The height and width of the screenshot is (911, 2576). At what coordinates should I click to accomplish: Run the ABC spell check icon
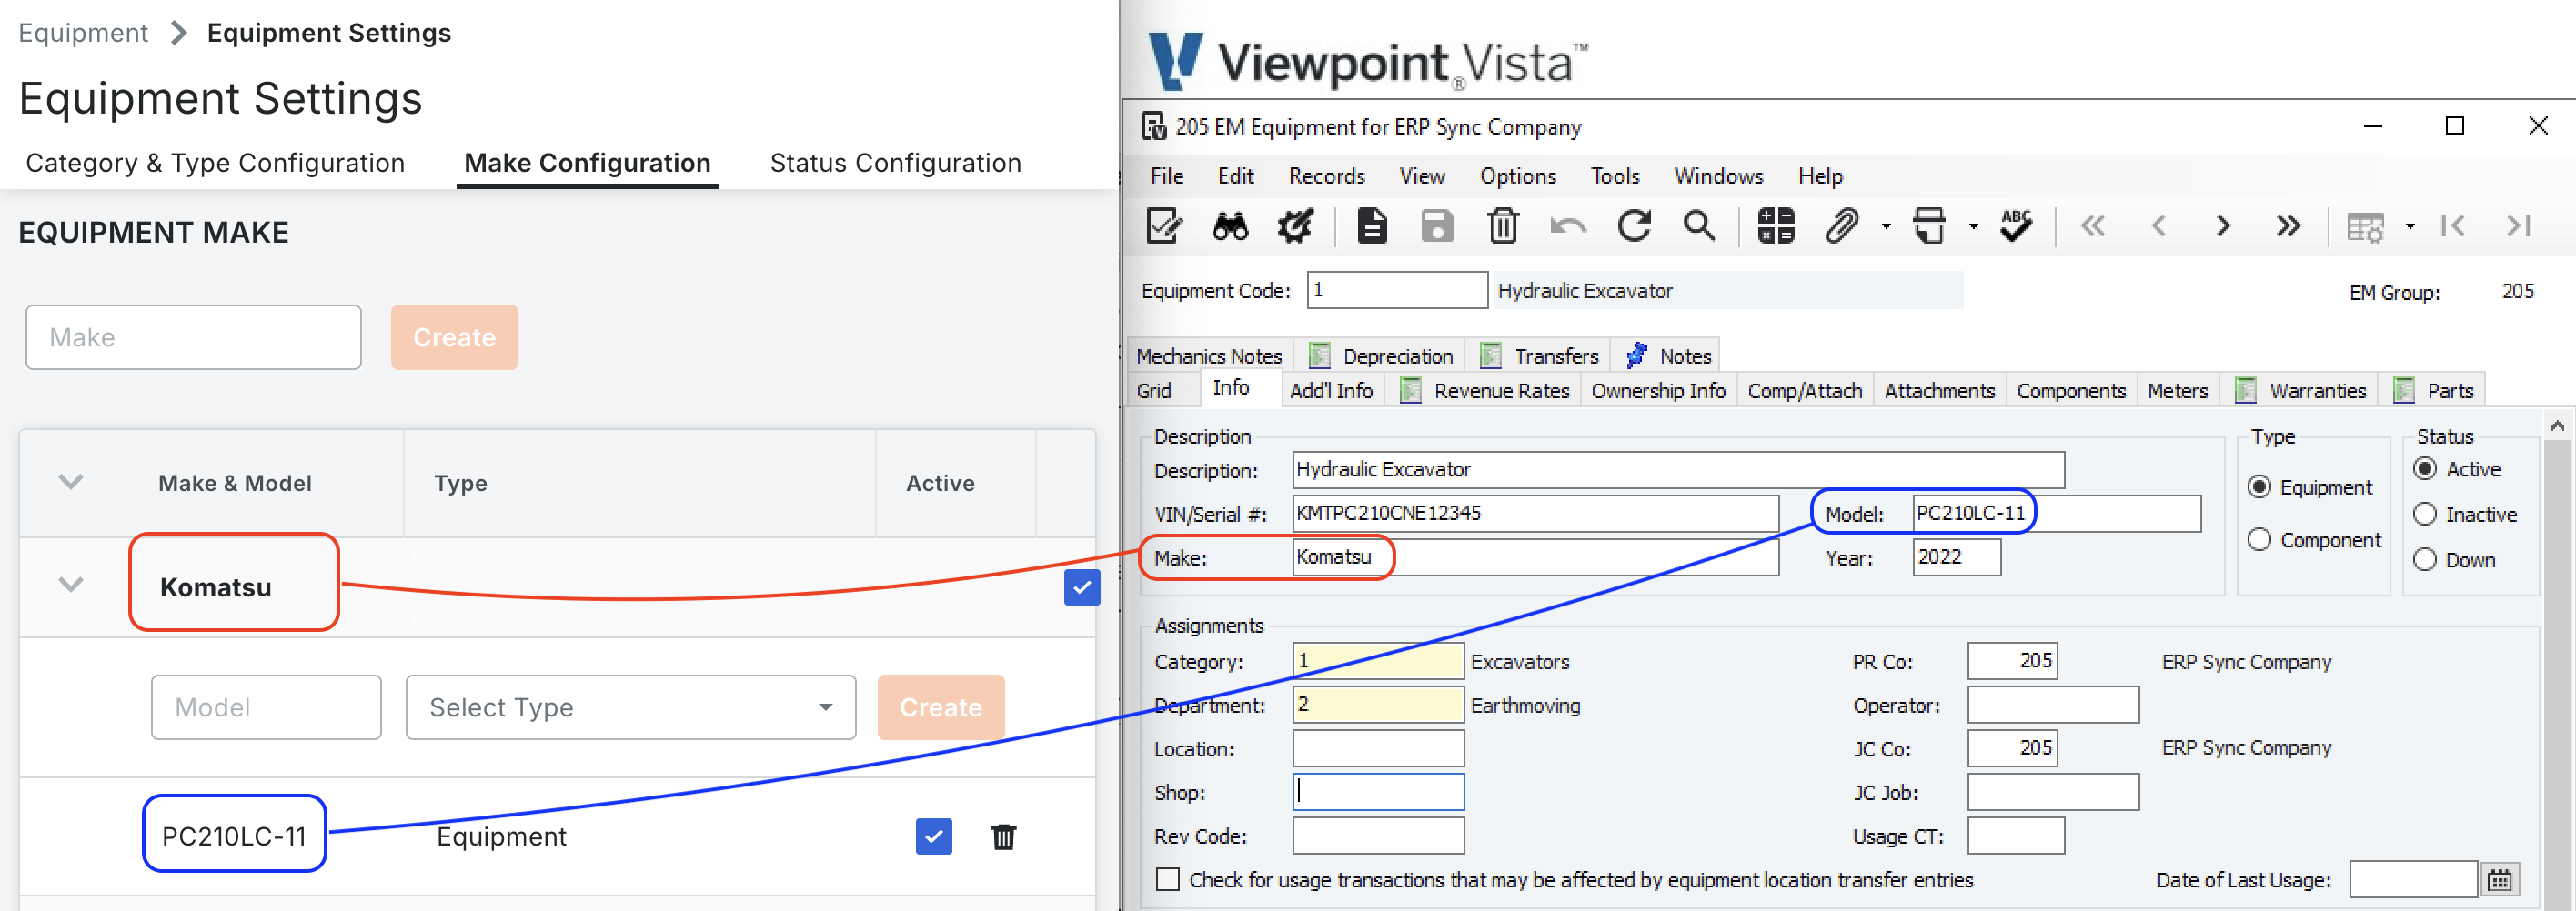pos(2016,226)
